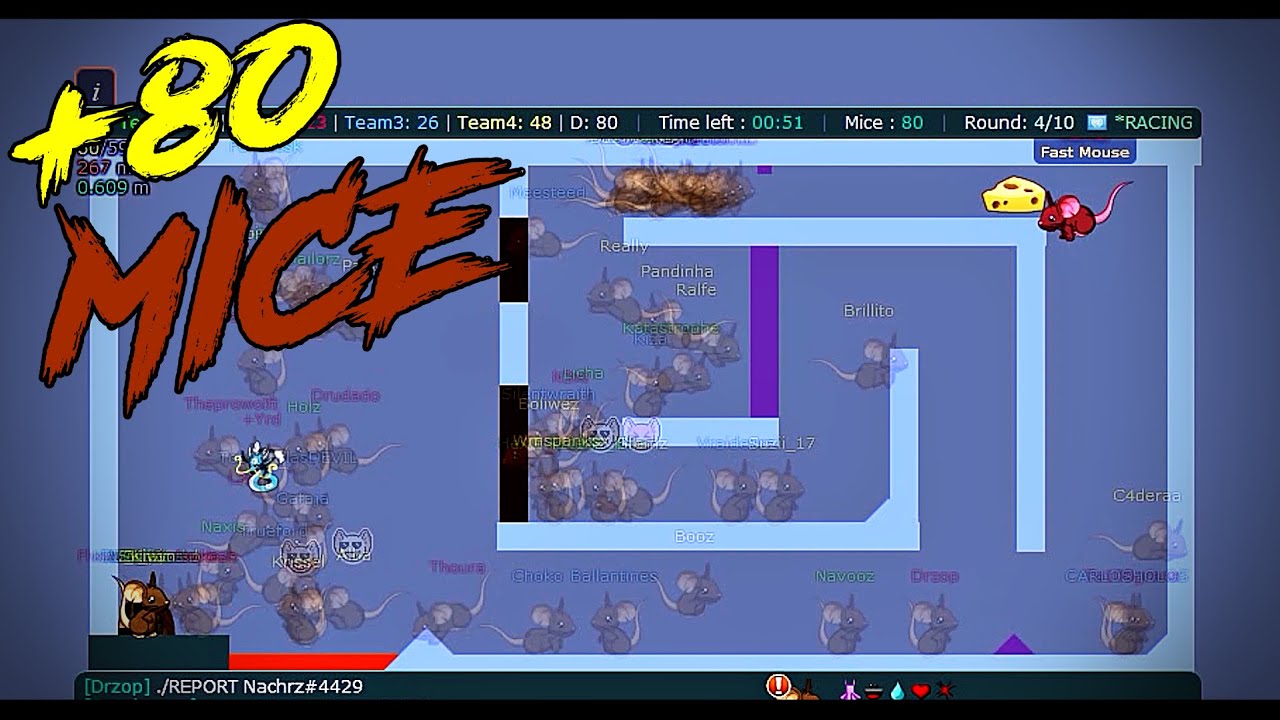Open the purple dress shop icon
Viewport: 1280px width, 720px height.
pos(849,689)
